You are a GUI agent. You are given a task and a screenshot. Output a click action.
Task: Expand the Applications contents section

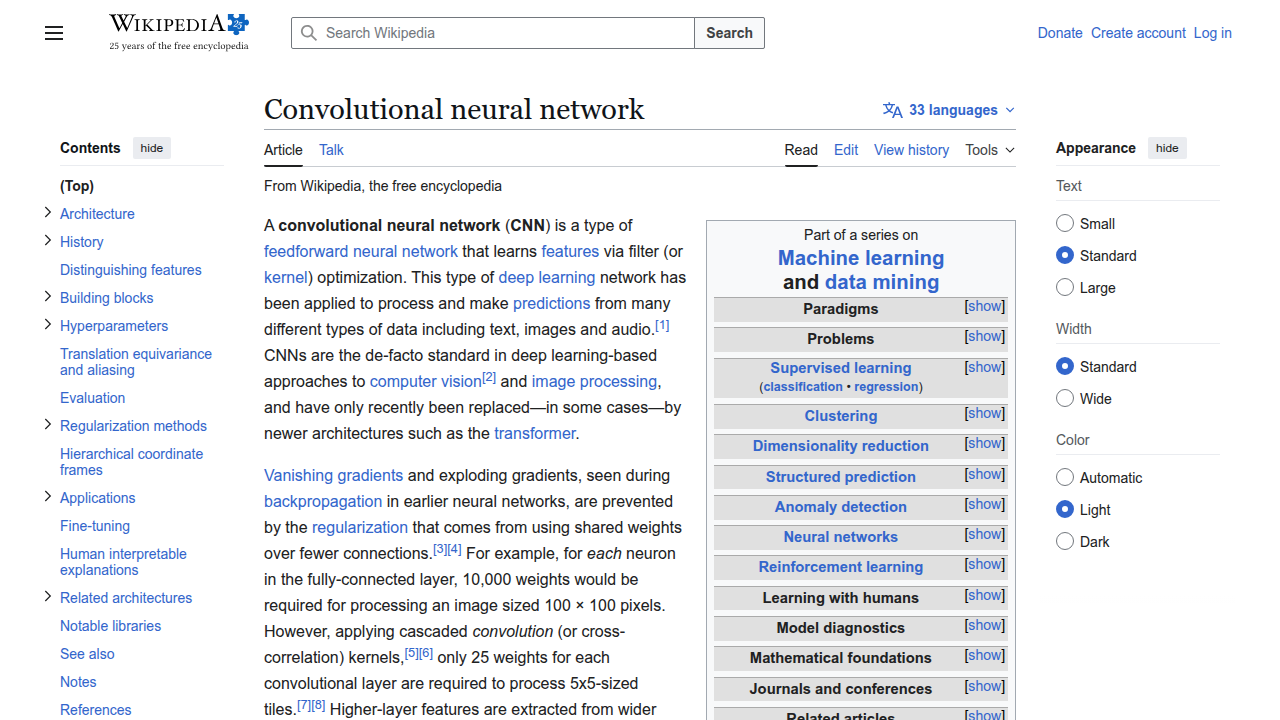point(47,497)
